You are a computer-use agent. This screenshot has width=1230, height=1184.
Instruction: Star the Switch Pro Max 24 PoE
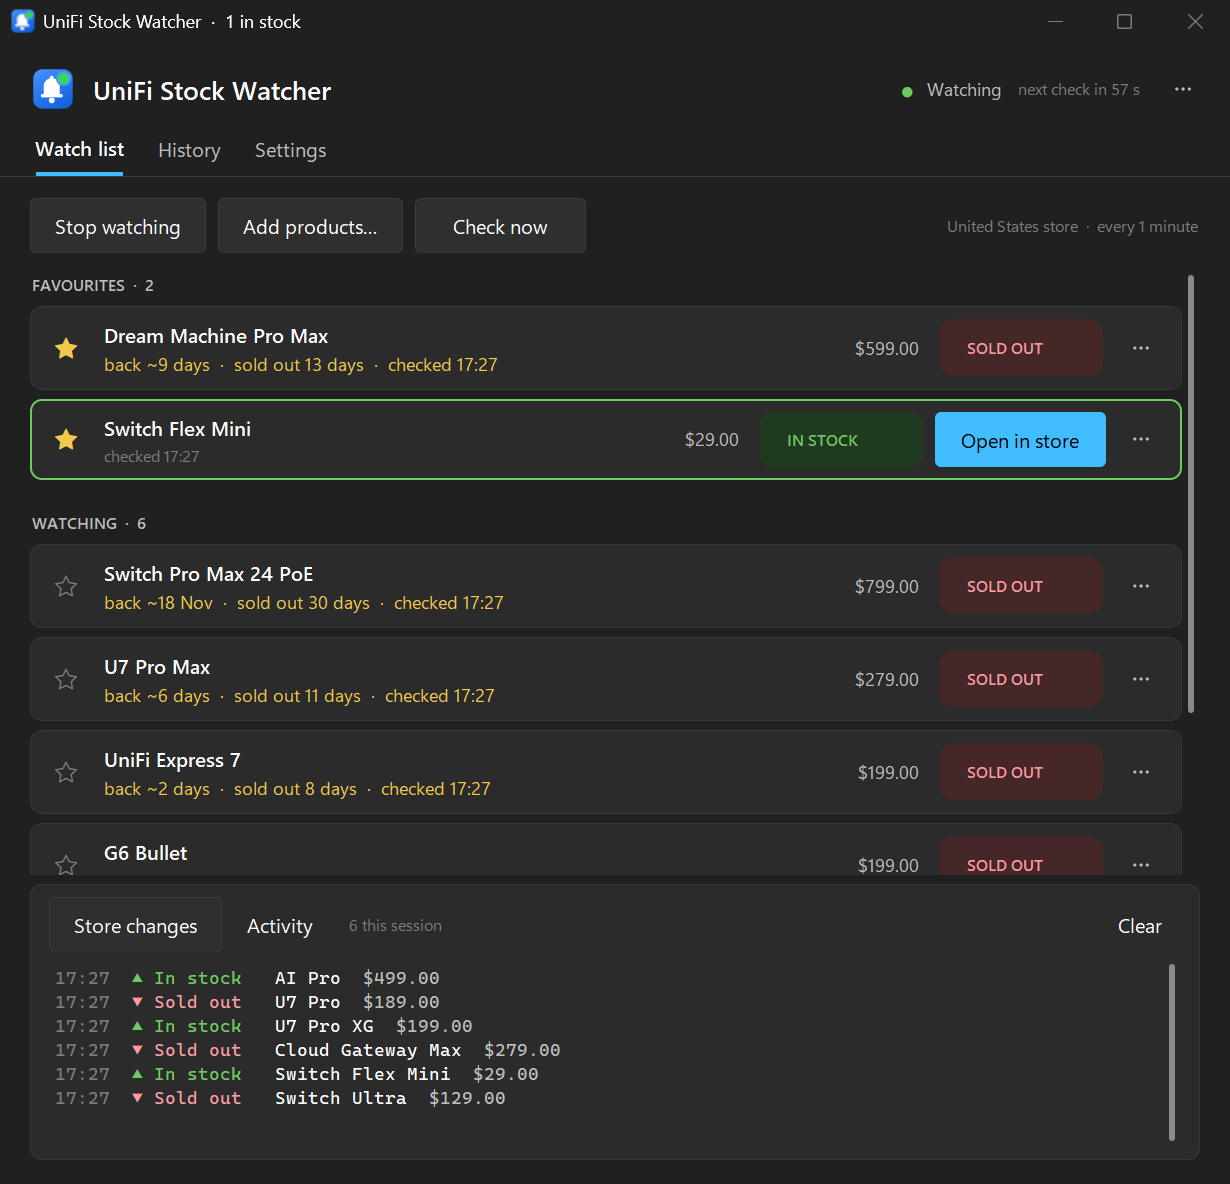click(66, 586)
